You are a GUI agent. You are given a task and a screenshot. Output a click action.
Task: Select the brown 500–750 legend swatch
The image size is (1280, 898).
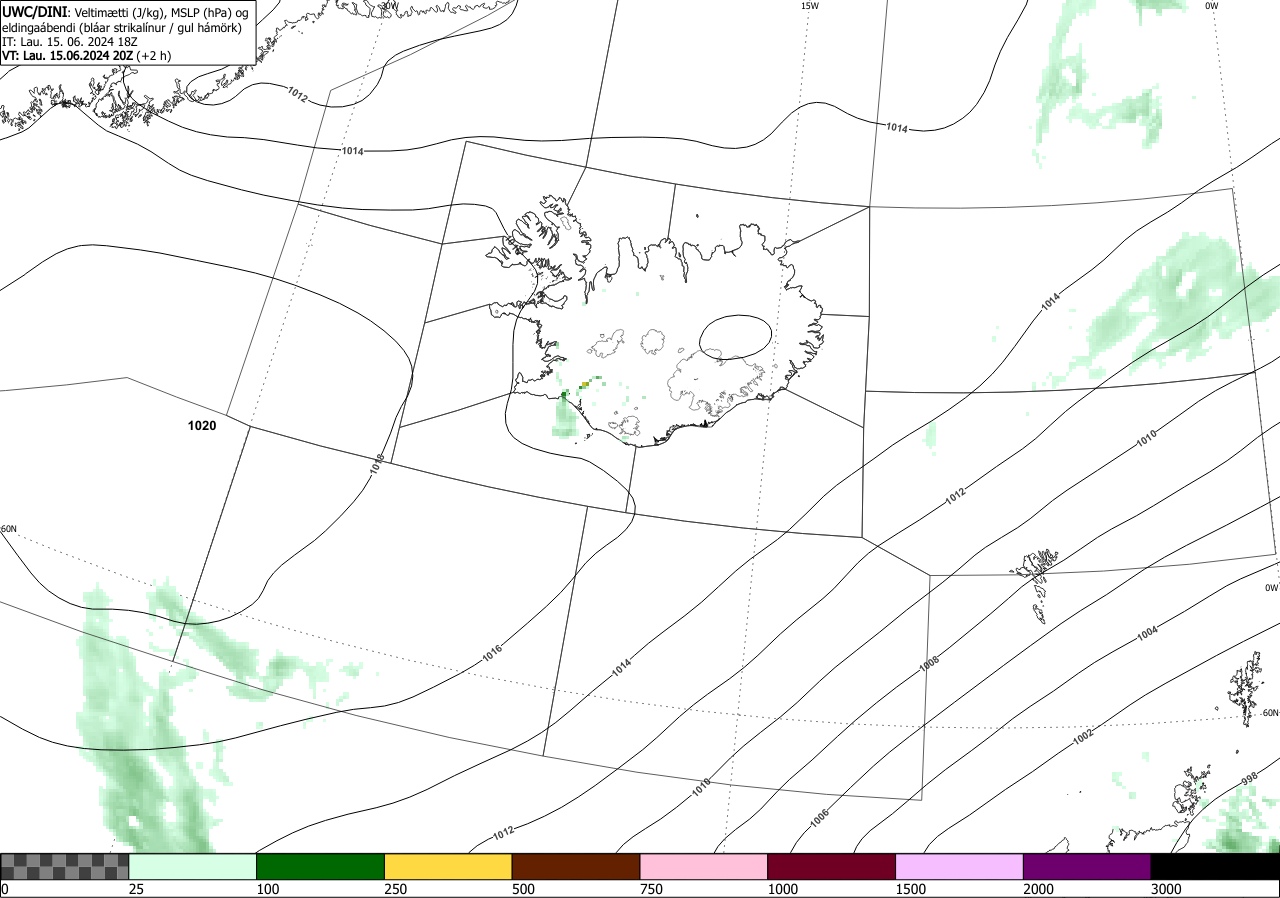click(575, 866)
